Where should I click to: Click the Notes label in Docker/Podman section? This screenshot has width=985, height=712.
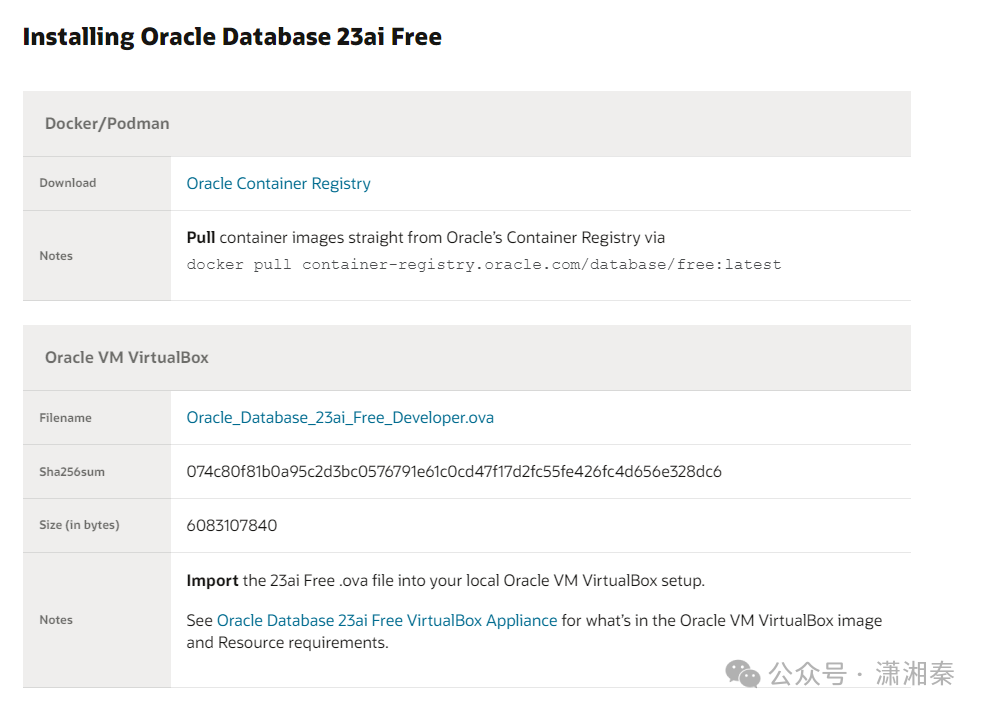56,255
